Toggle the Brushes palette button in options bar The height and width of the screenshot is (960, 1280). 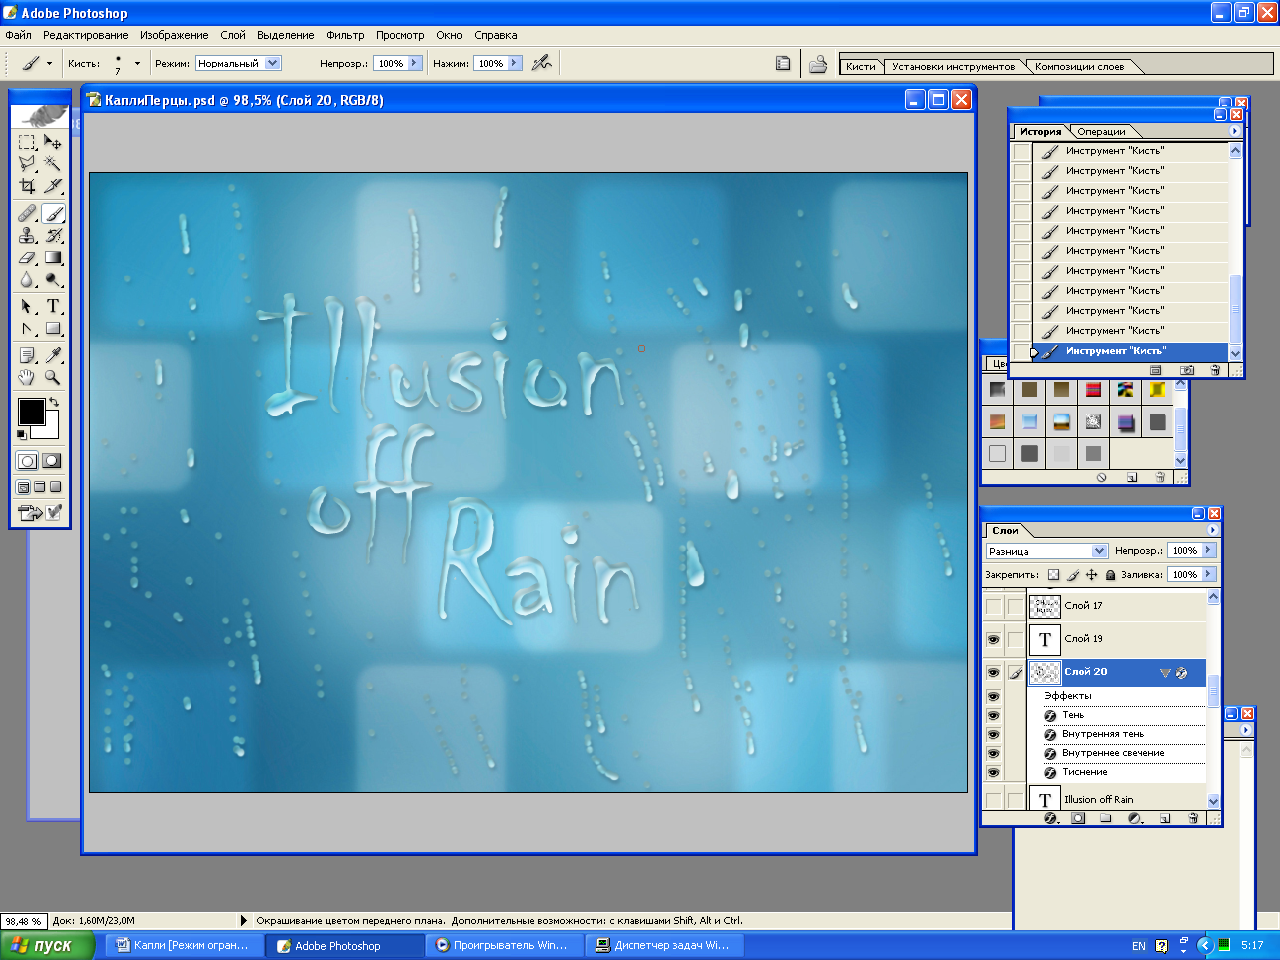(783, 63)
